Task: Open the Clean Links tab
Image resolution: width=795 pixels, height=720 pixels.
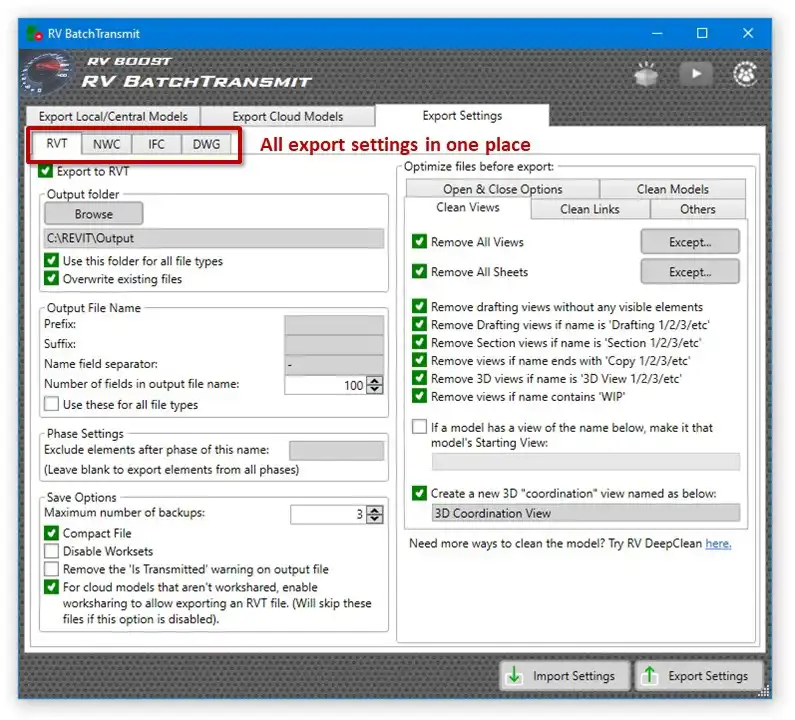Action: 590,209
